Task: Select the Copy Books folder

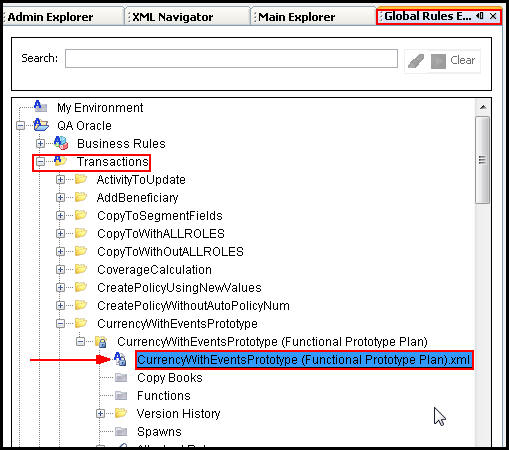Action: click(170, 378)
